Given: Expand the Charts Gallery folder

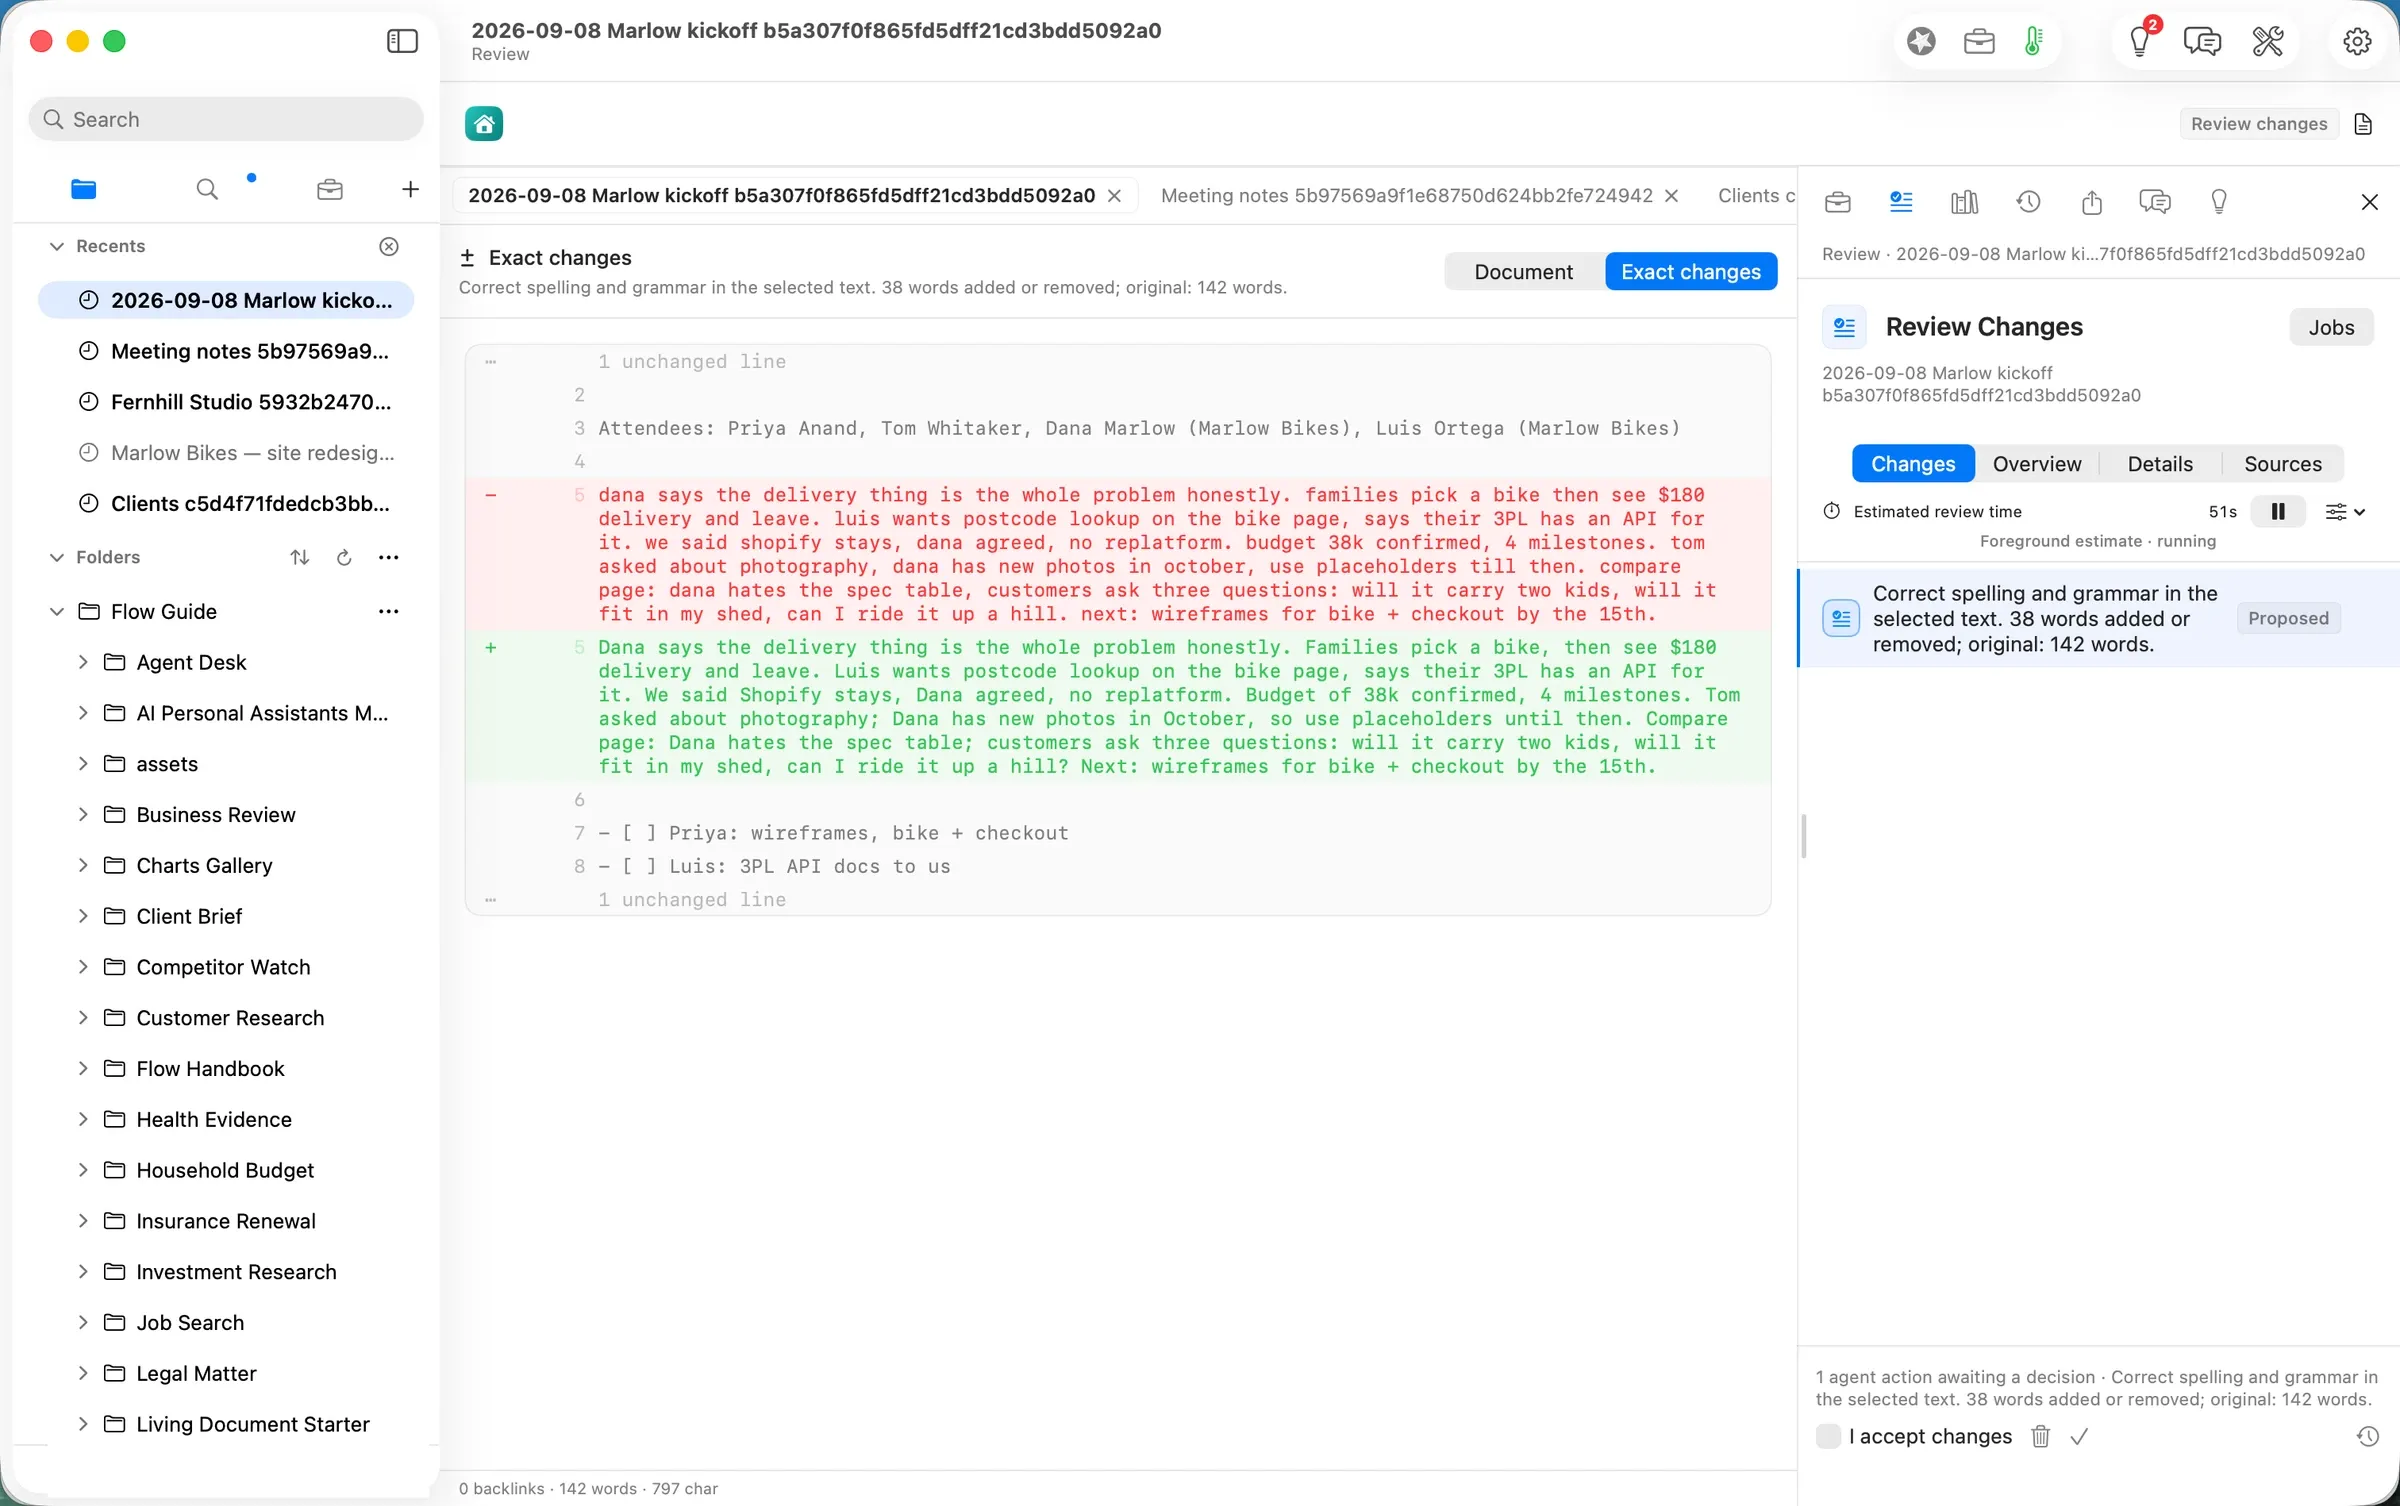Looking at the screenshot, I should coord(83,865).
